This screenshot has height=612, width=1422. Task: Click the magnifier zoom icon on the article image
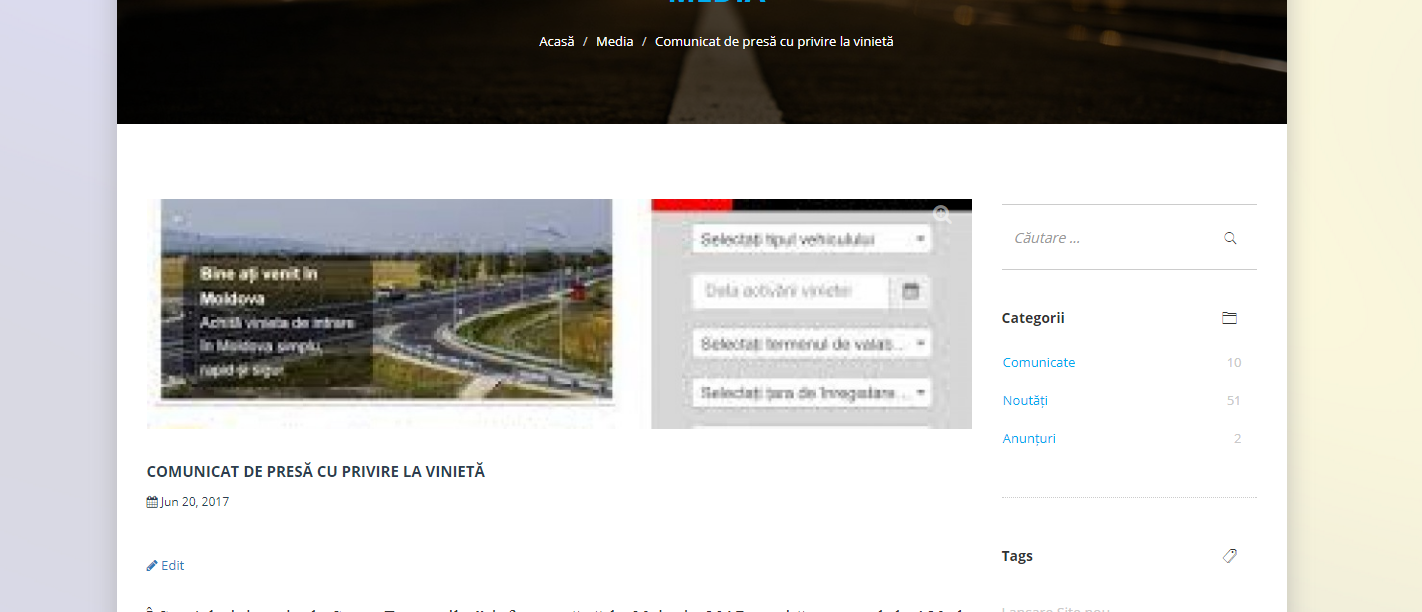942,214
